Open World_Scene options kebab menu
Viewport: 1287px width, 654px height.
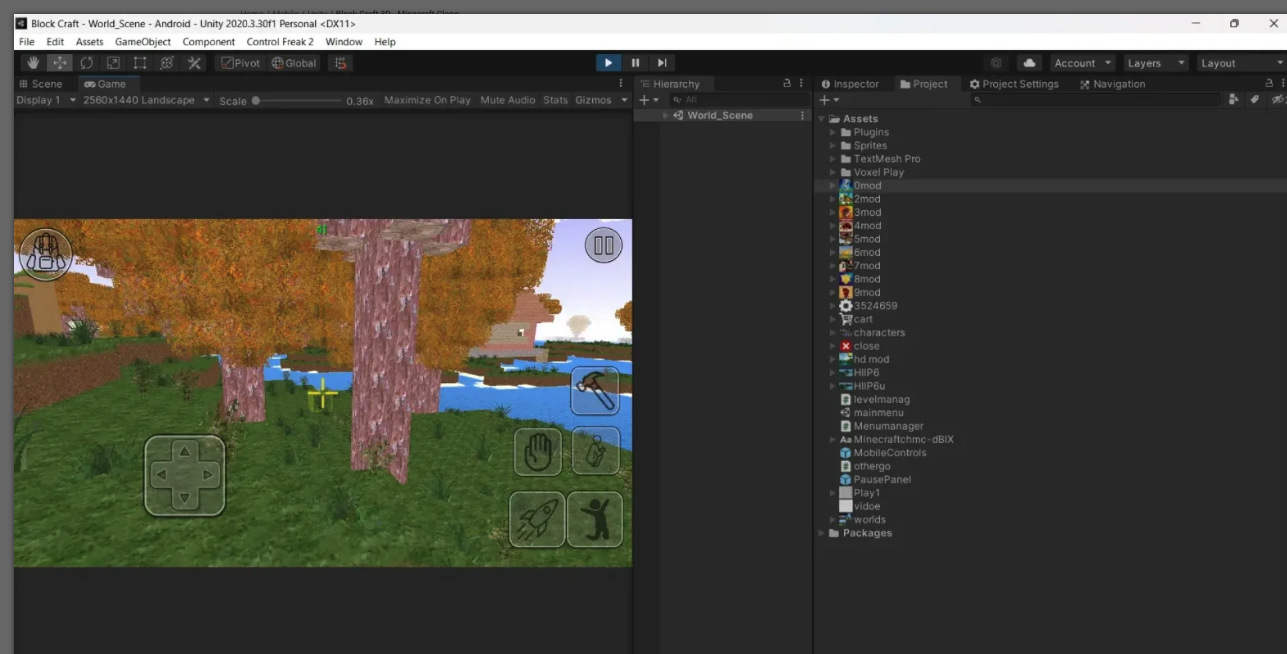[x=802, y=116]
